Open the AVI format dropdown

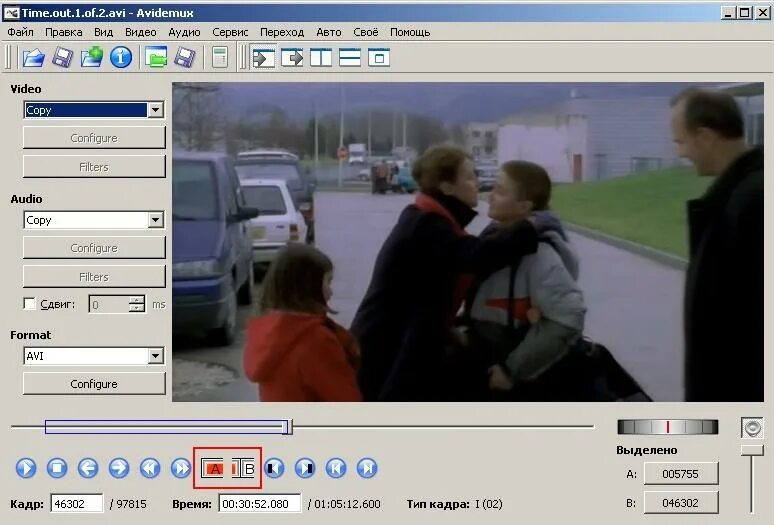tap(155, 356)
